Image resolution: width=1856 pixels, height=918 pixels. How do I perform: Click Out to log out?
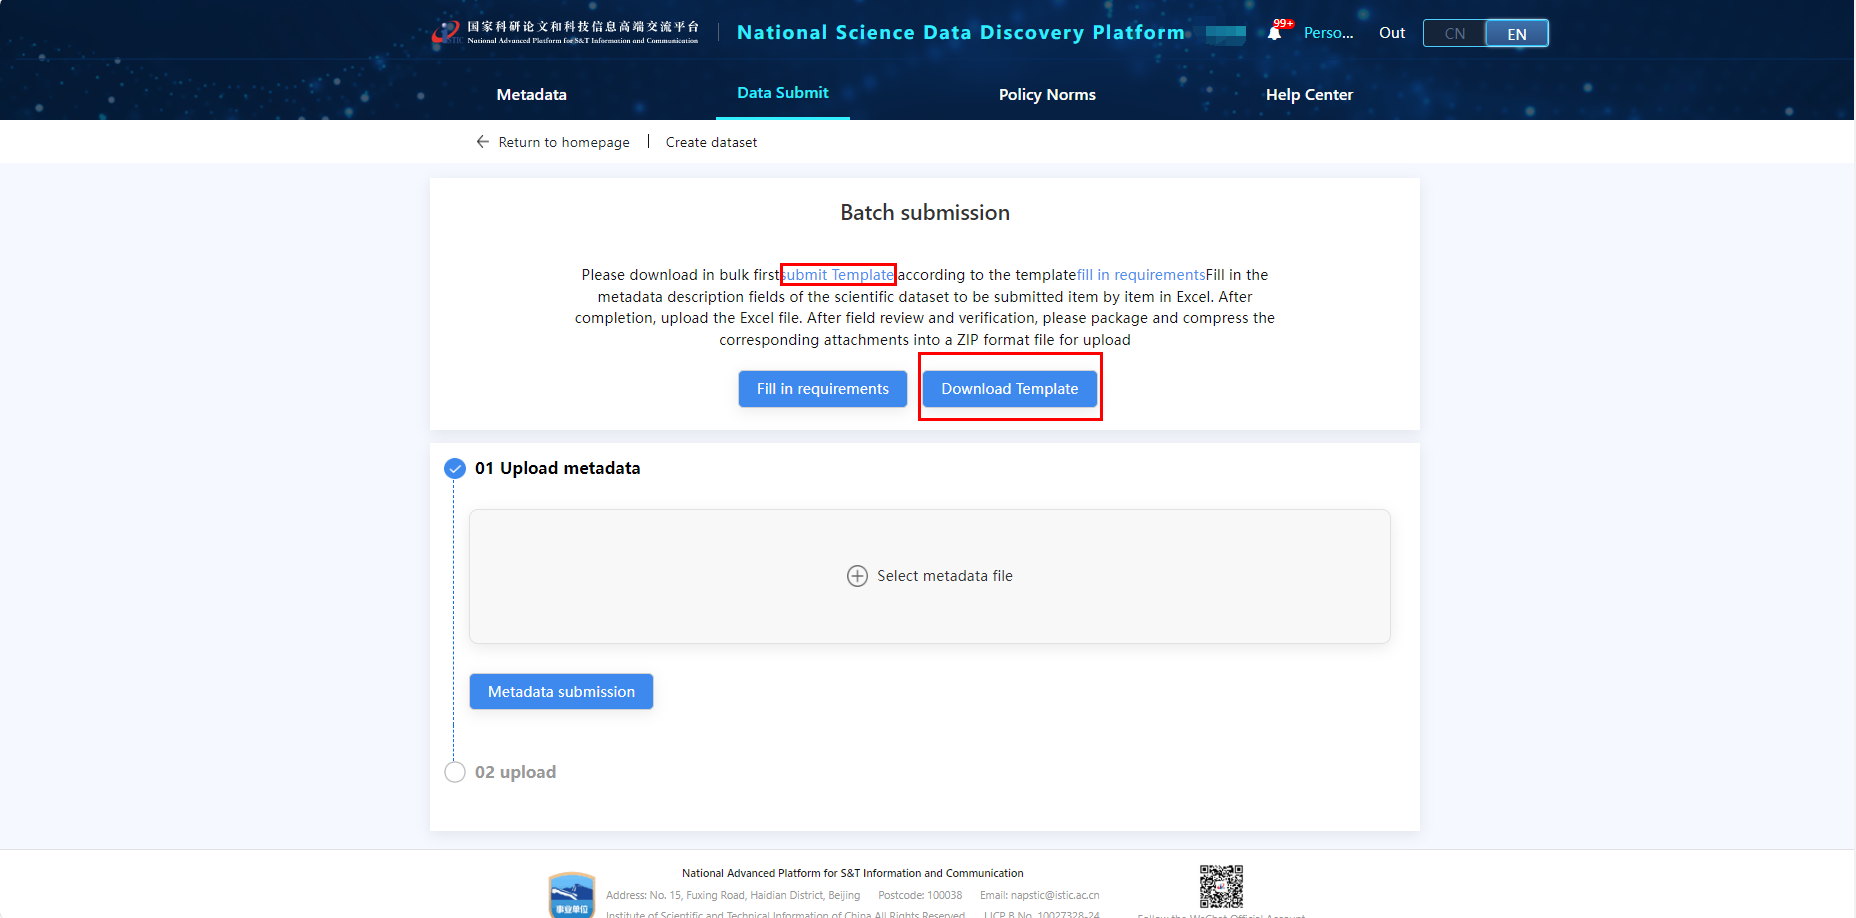tap(1391, 33)
